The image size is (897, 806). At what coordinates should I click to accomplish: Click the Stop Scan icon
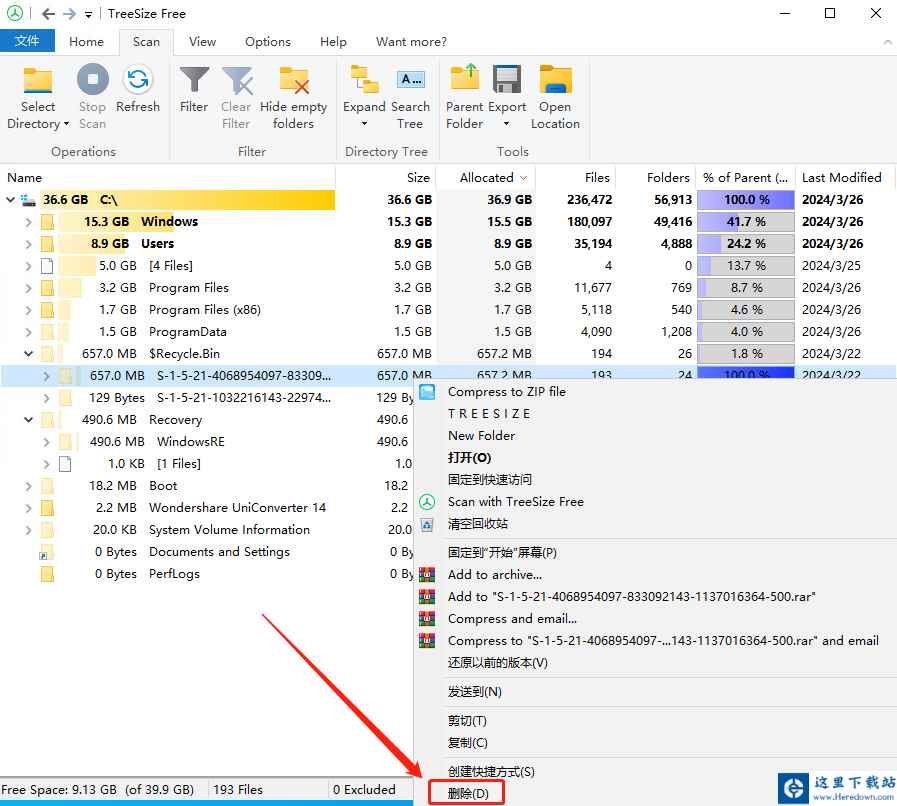[93, 80]
